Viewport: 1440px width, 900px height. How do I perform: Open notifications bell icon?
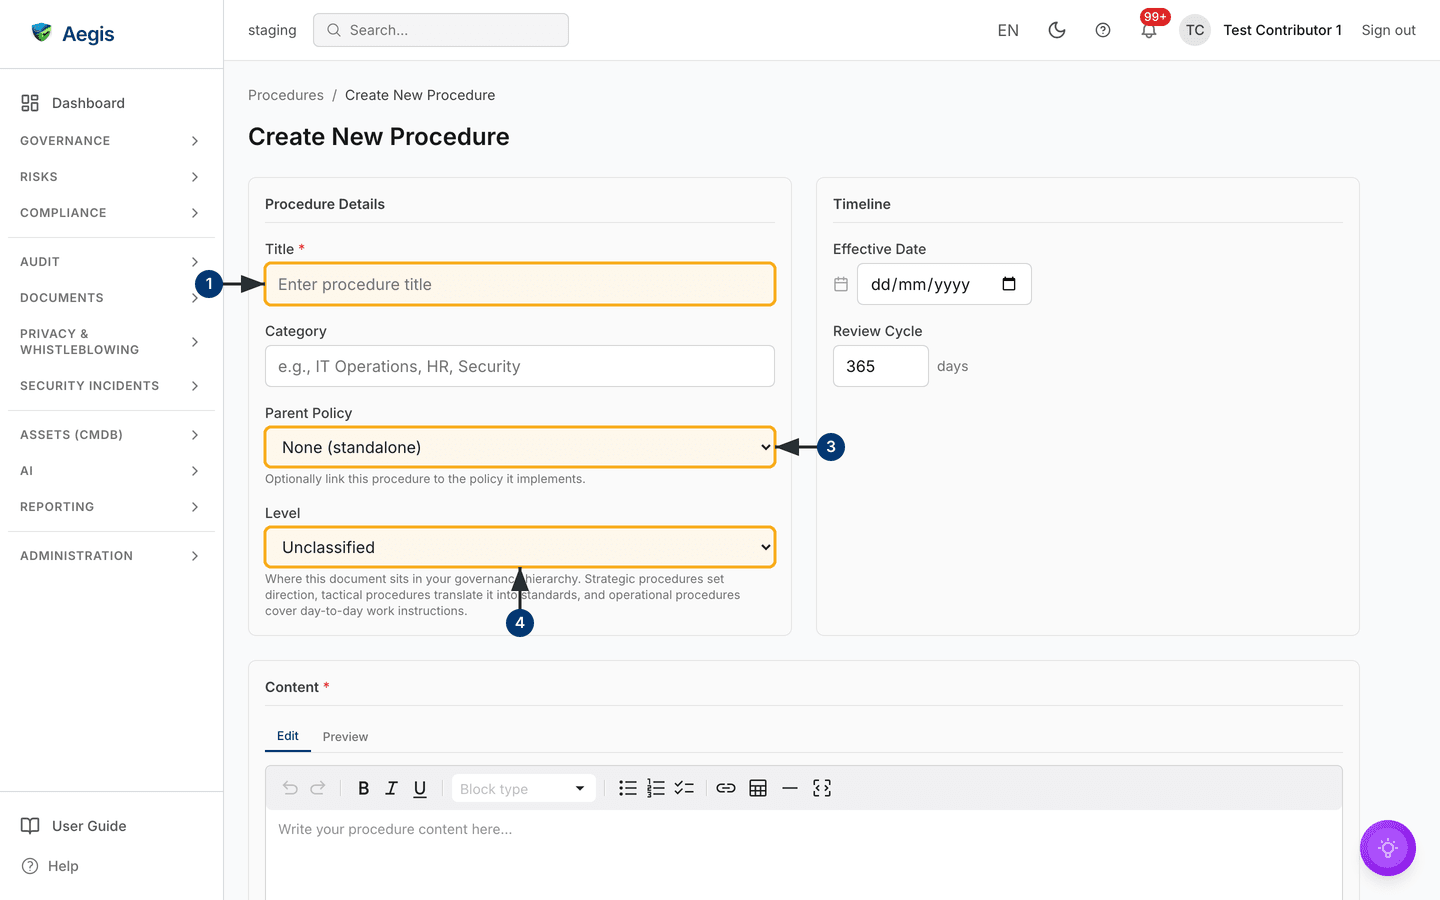tap(1149, 30)
